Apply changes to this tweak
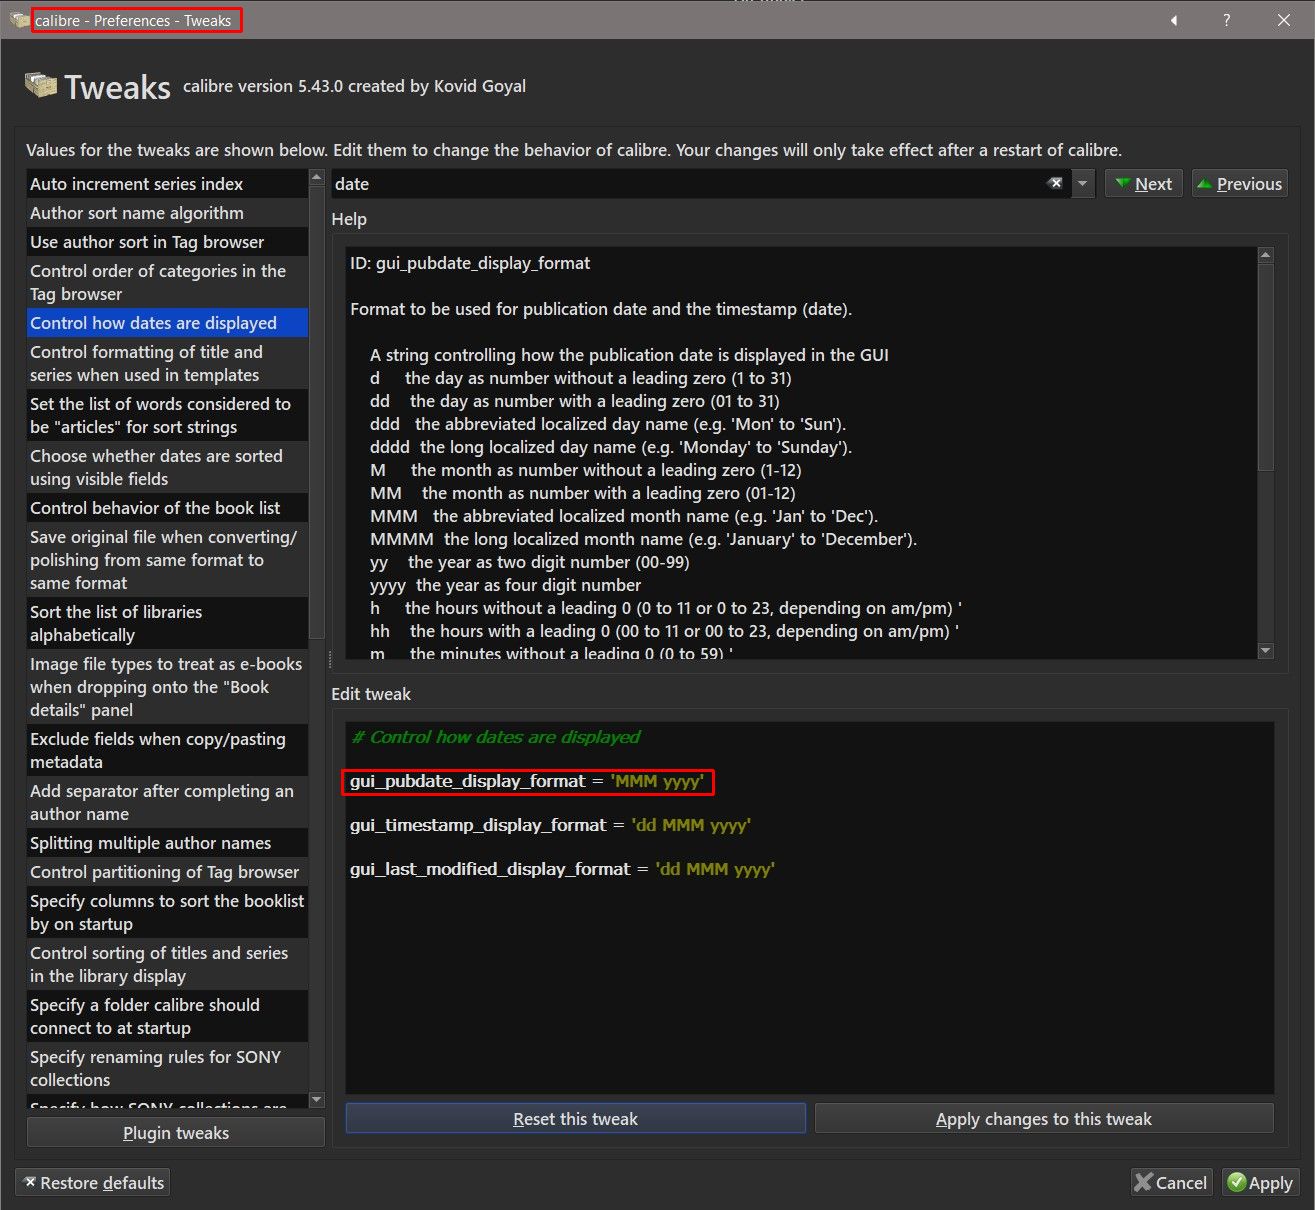The width and height of the screenshot is (1315, 1210). 1044,1119
